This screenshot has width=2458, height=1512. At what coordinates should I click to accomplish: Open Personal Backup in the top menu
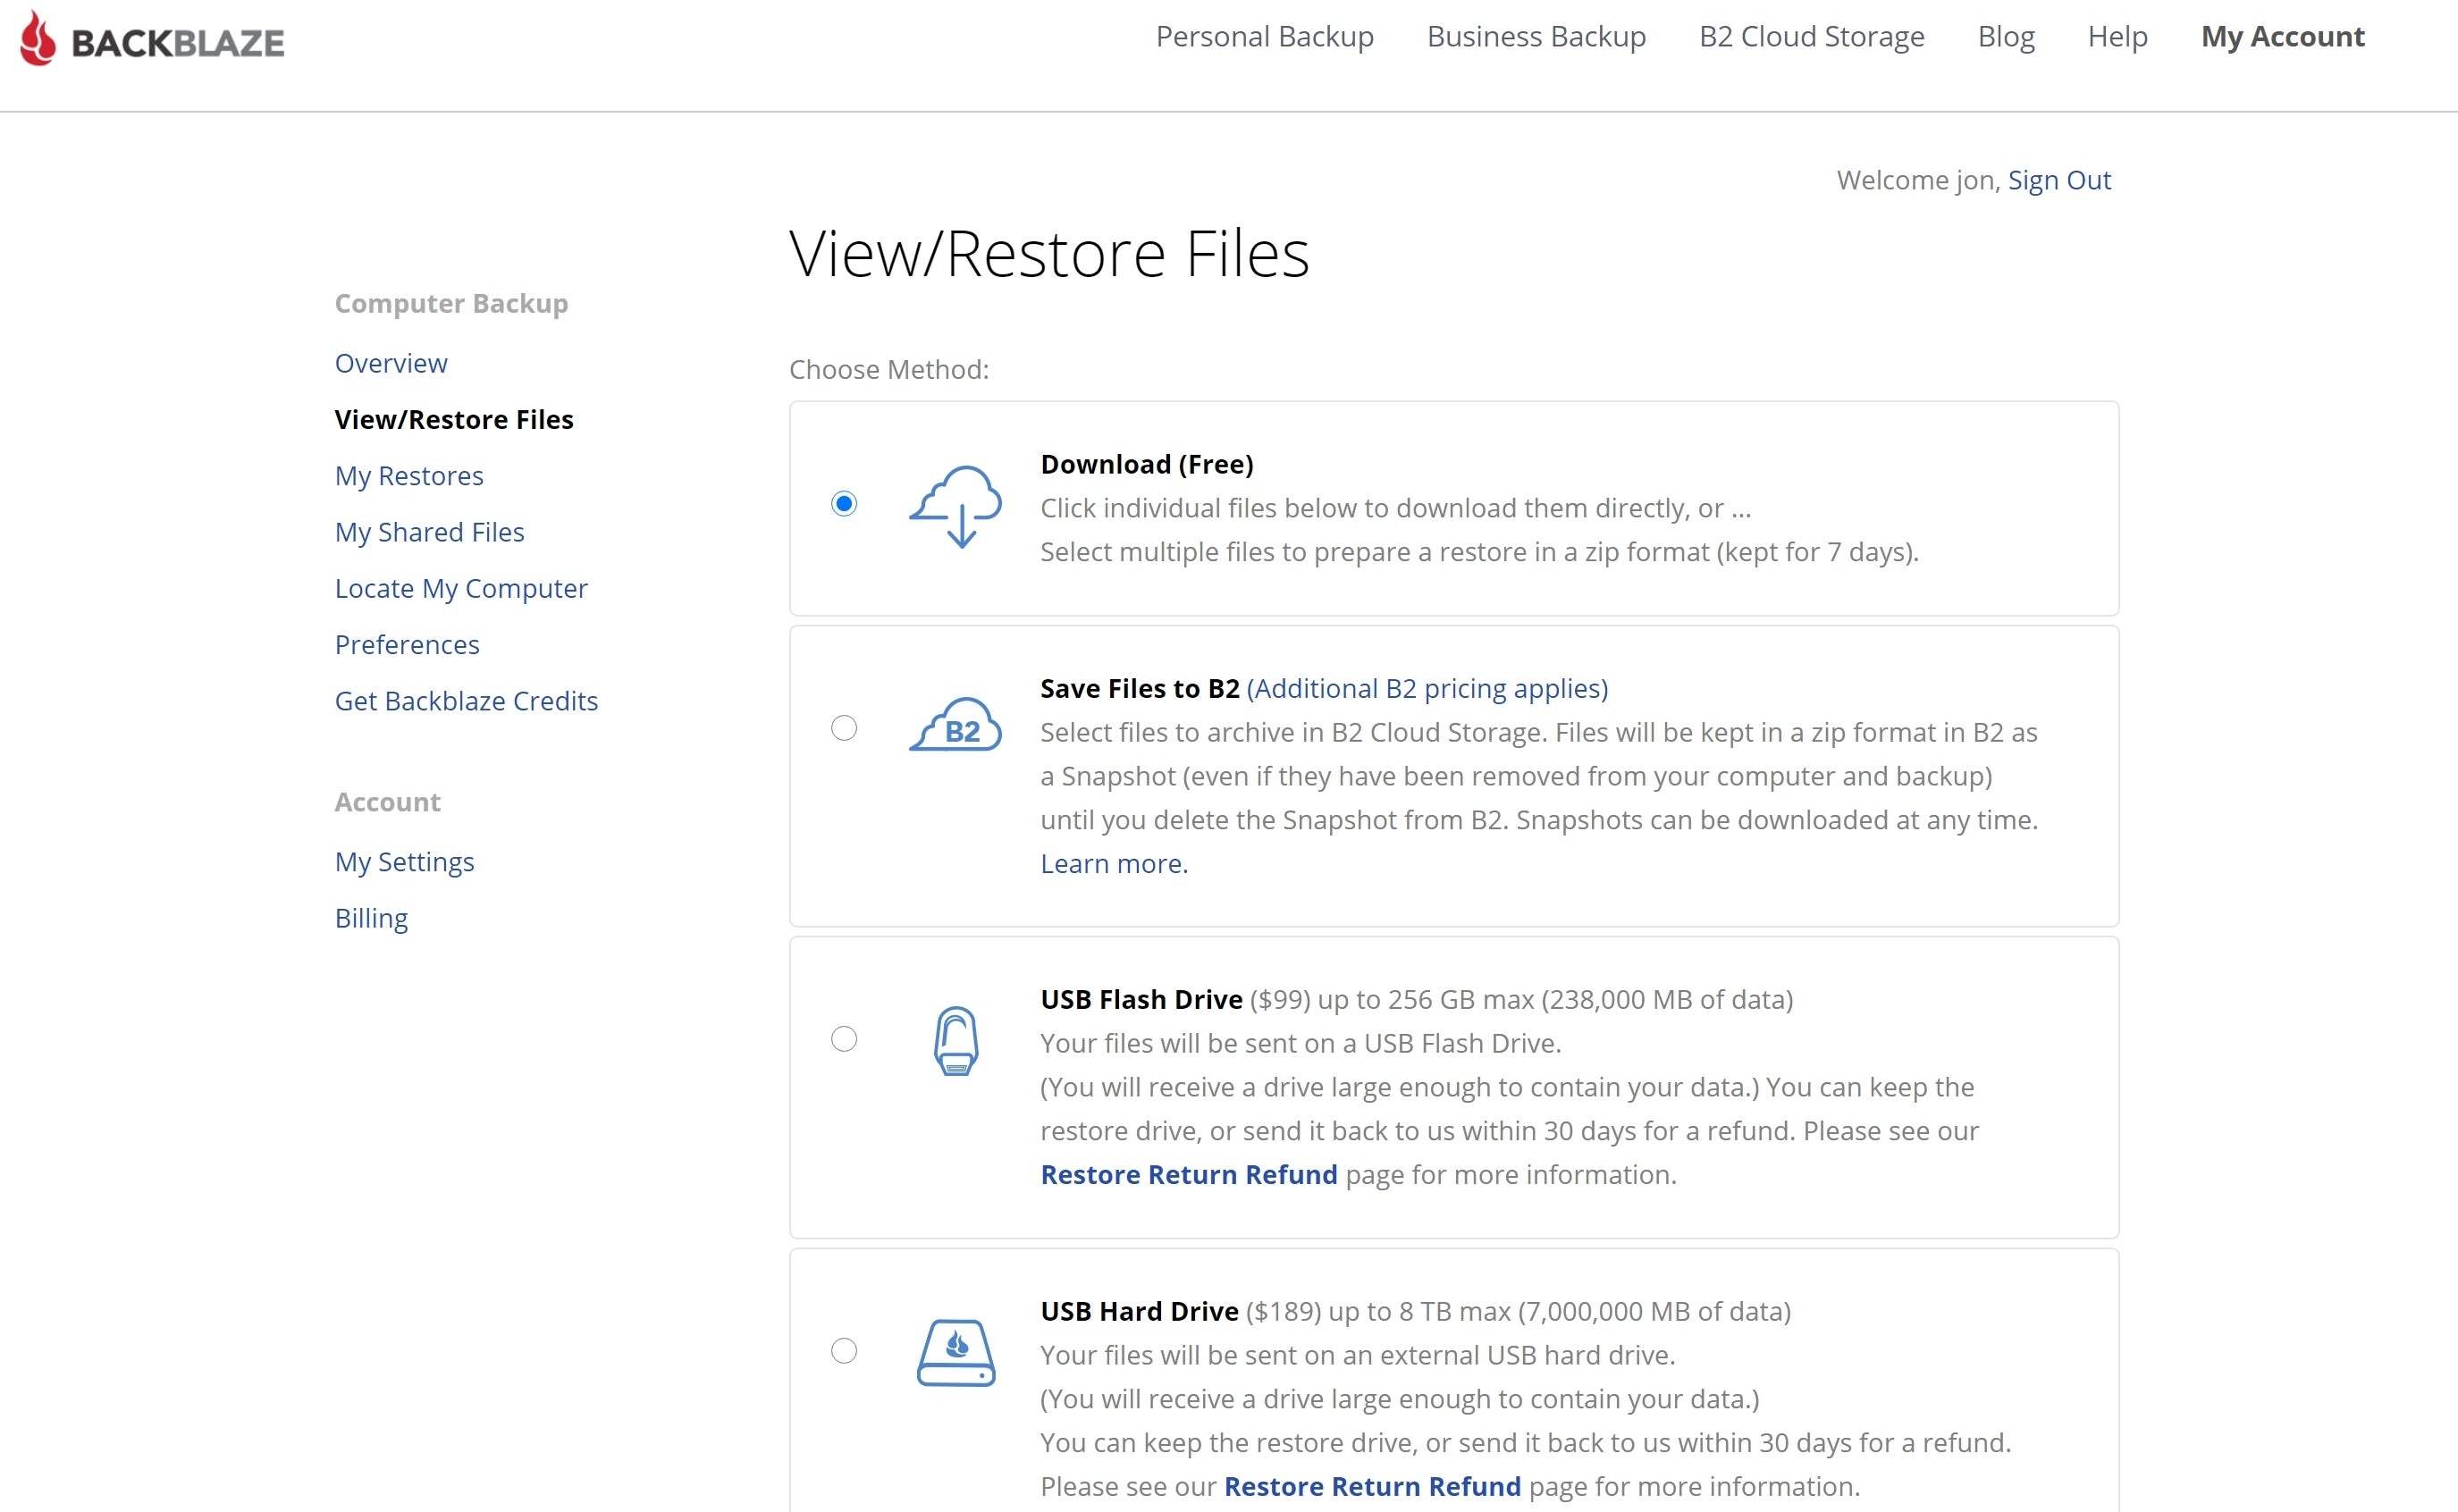pyautogui.click(x=1265, y=37)
